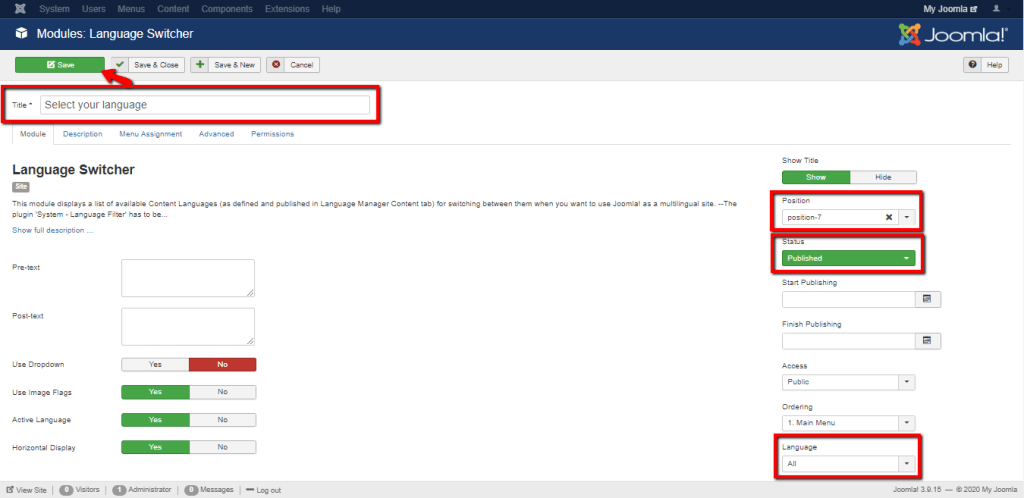Click the Site badge under Language Switcher
This screenshot has height=498, width=1024.
[21, 187]
